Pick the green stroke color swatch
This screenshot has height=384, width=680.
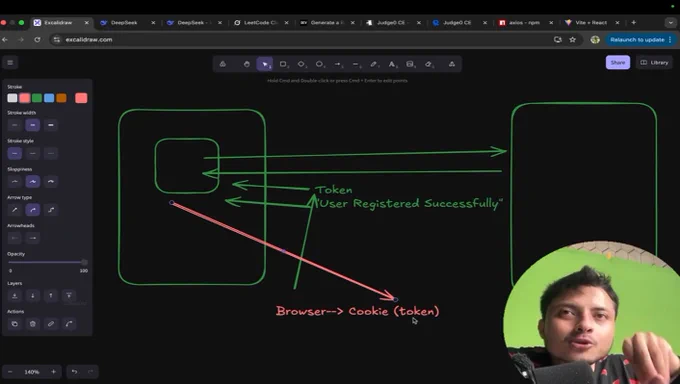(x=37, y=98)
